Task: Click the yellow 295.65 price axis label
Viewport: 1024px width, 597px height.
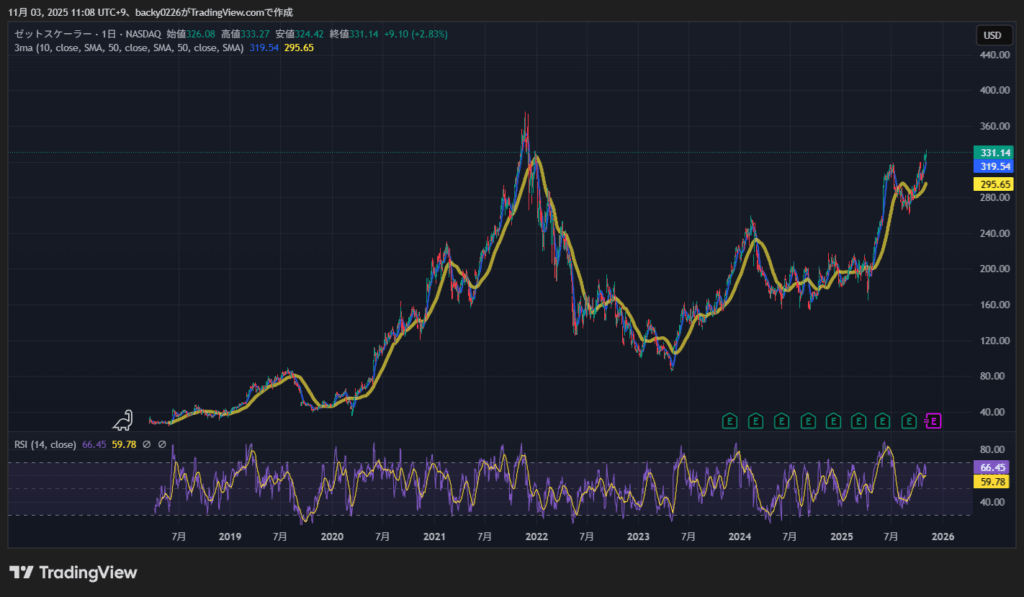Action: click(x=991, y=185)
